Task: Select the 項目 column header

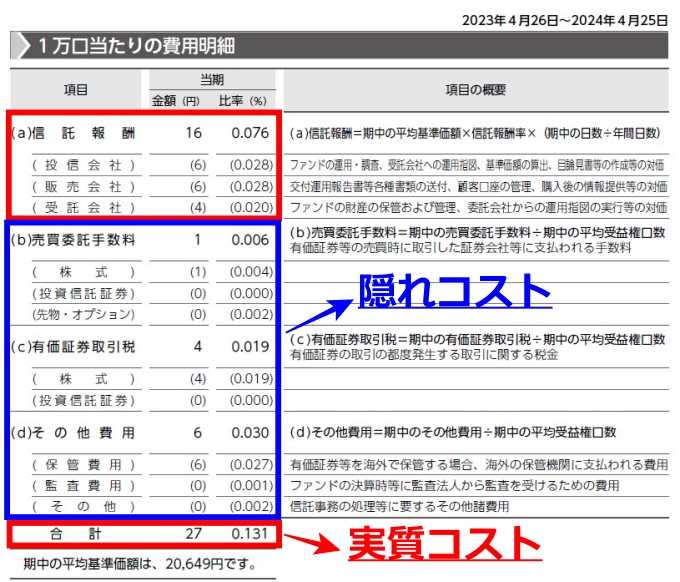Action: click(76, 90)
